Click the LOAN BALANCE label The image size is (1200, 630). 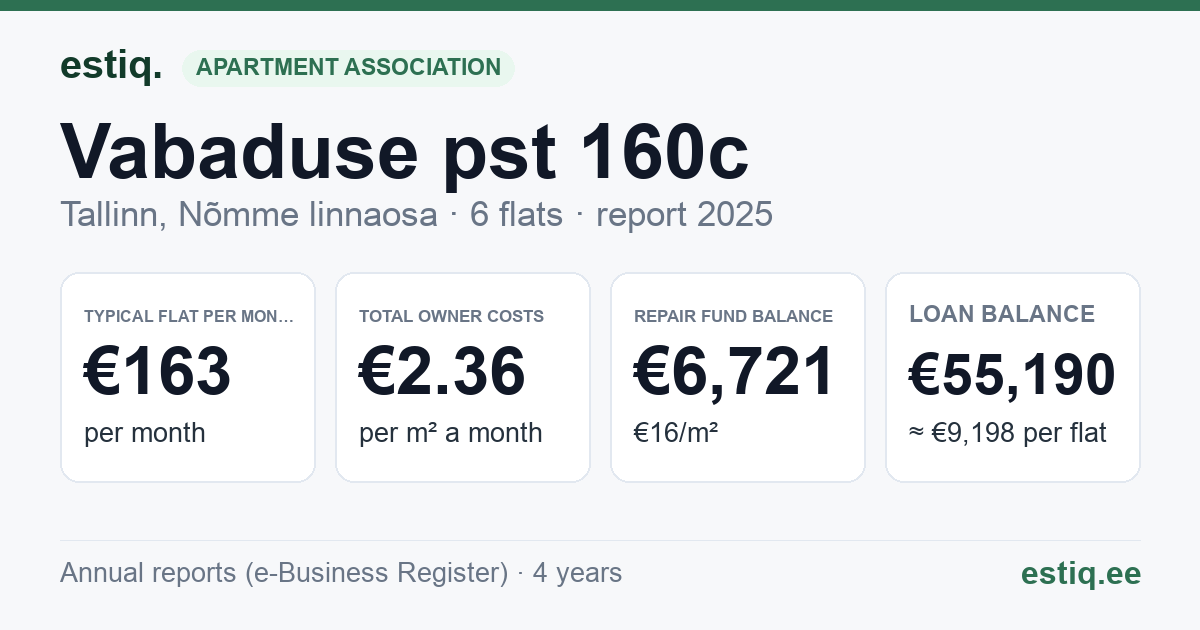tap(1002, 314)
